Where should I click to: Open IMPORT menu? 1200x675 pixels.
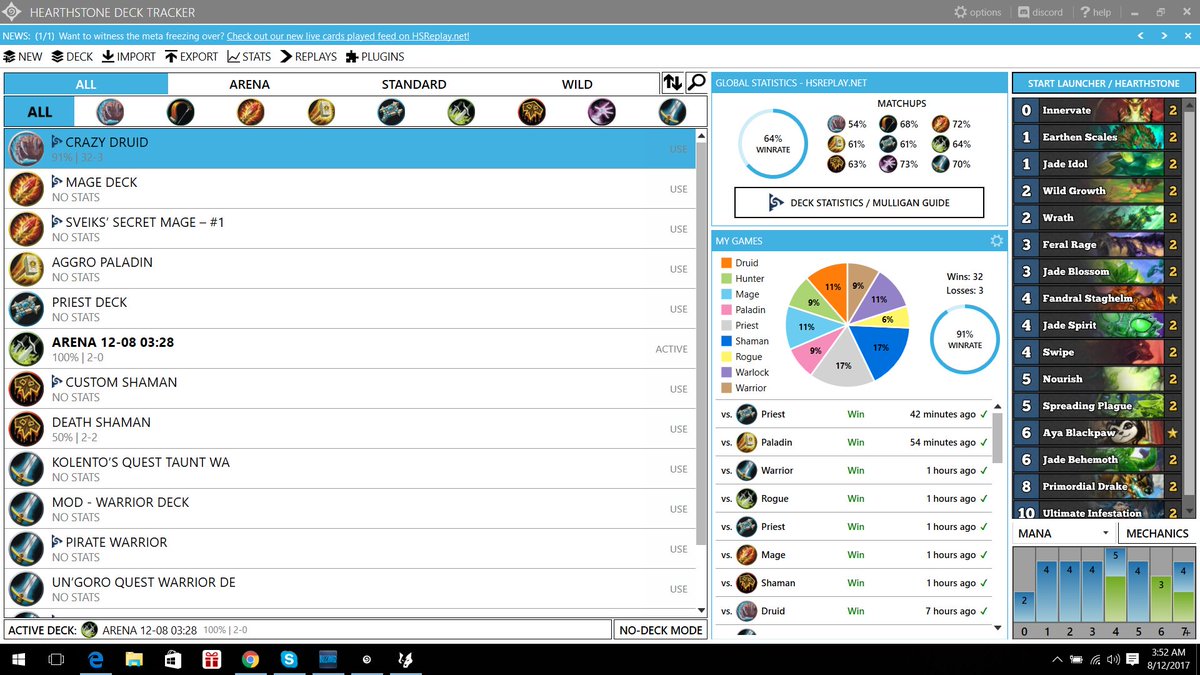click(129, 57)
